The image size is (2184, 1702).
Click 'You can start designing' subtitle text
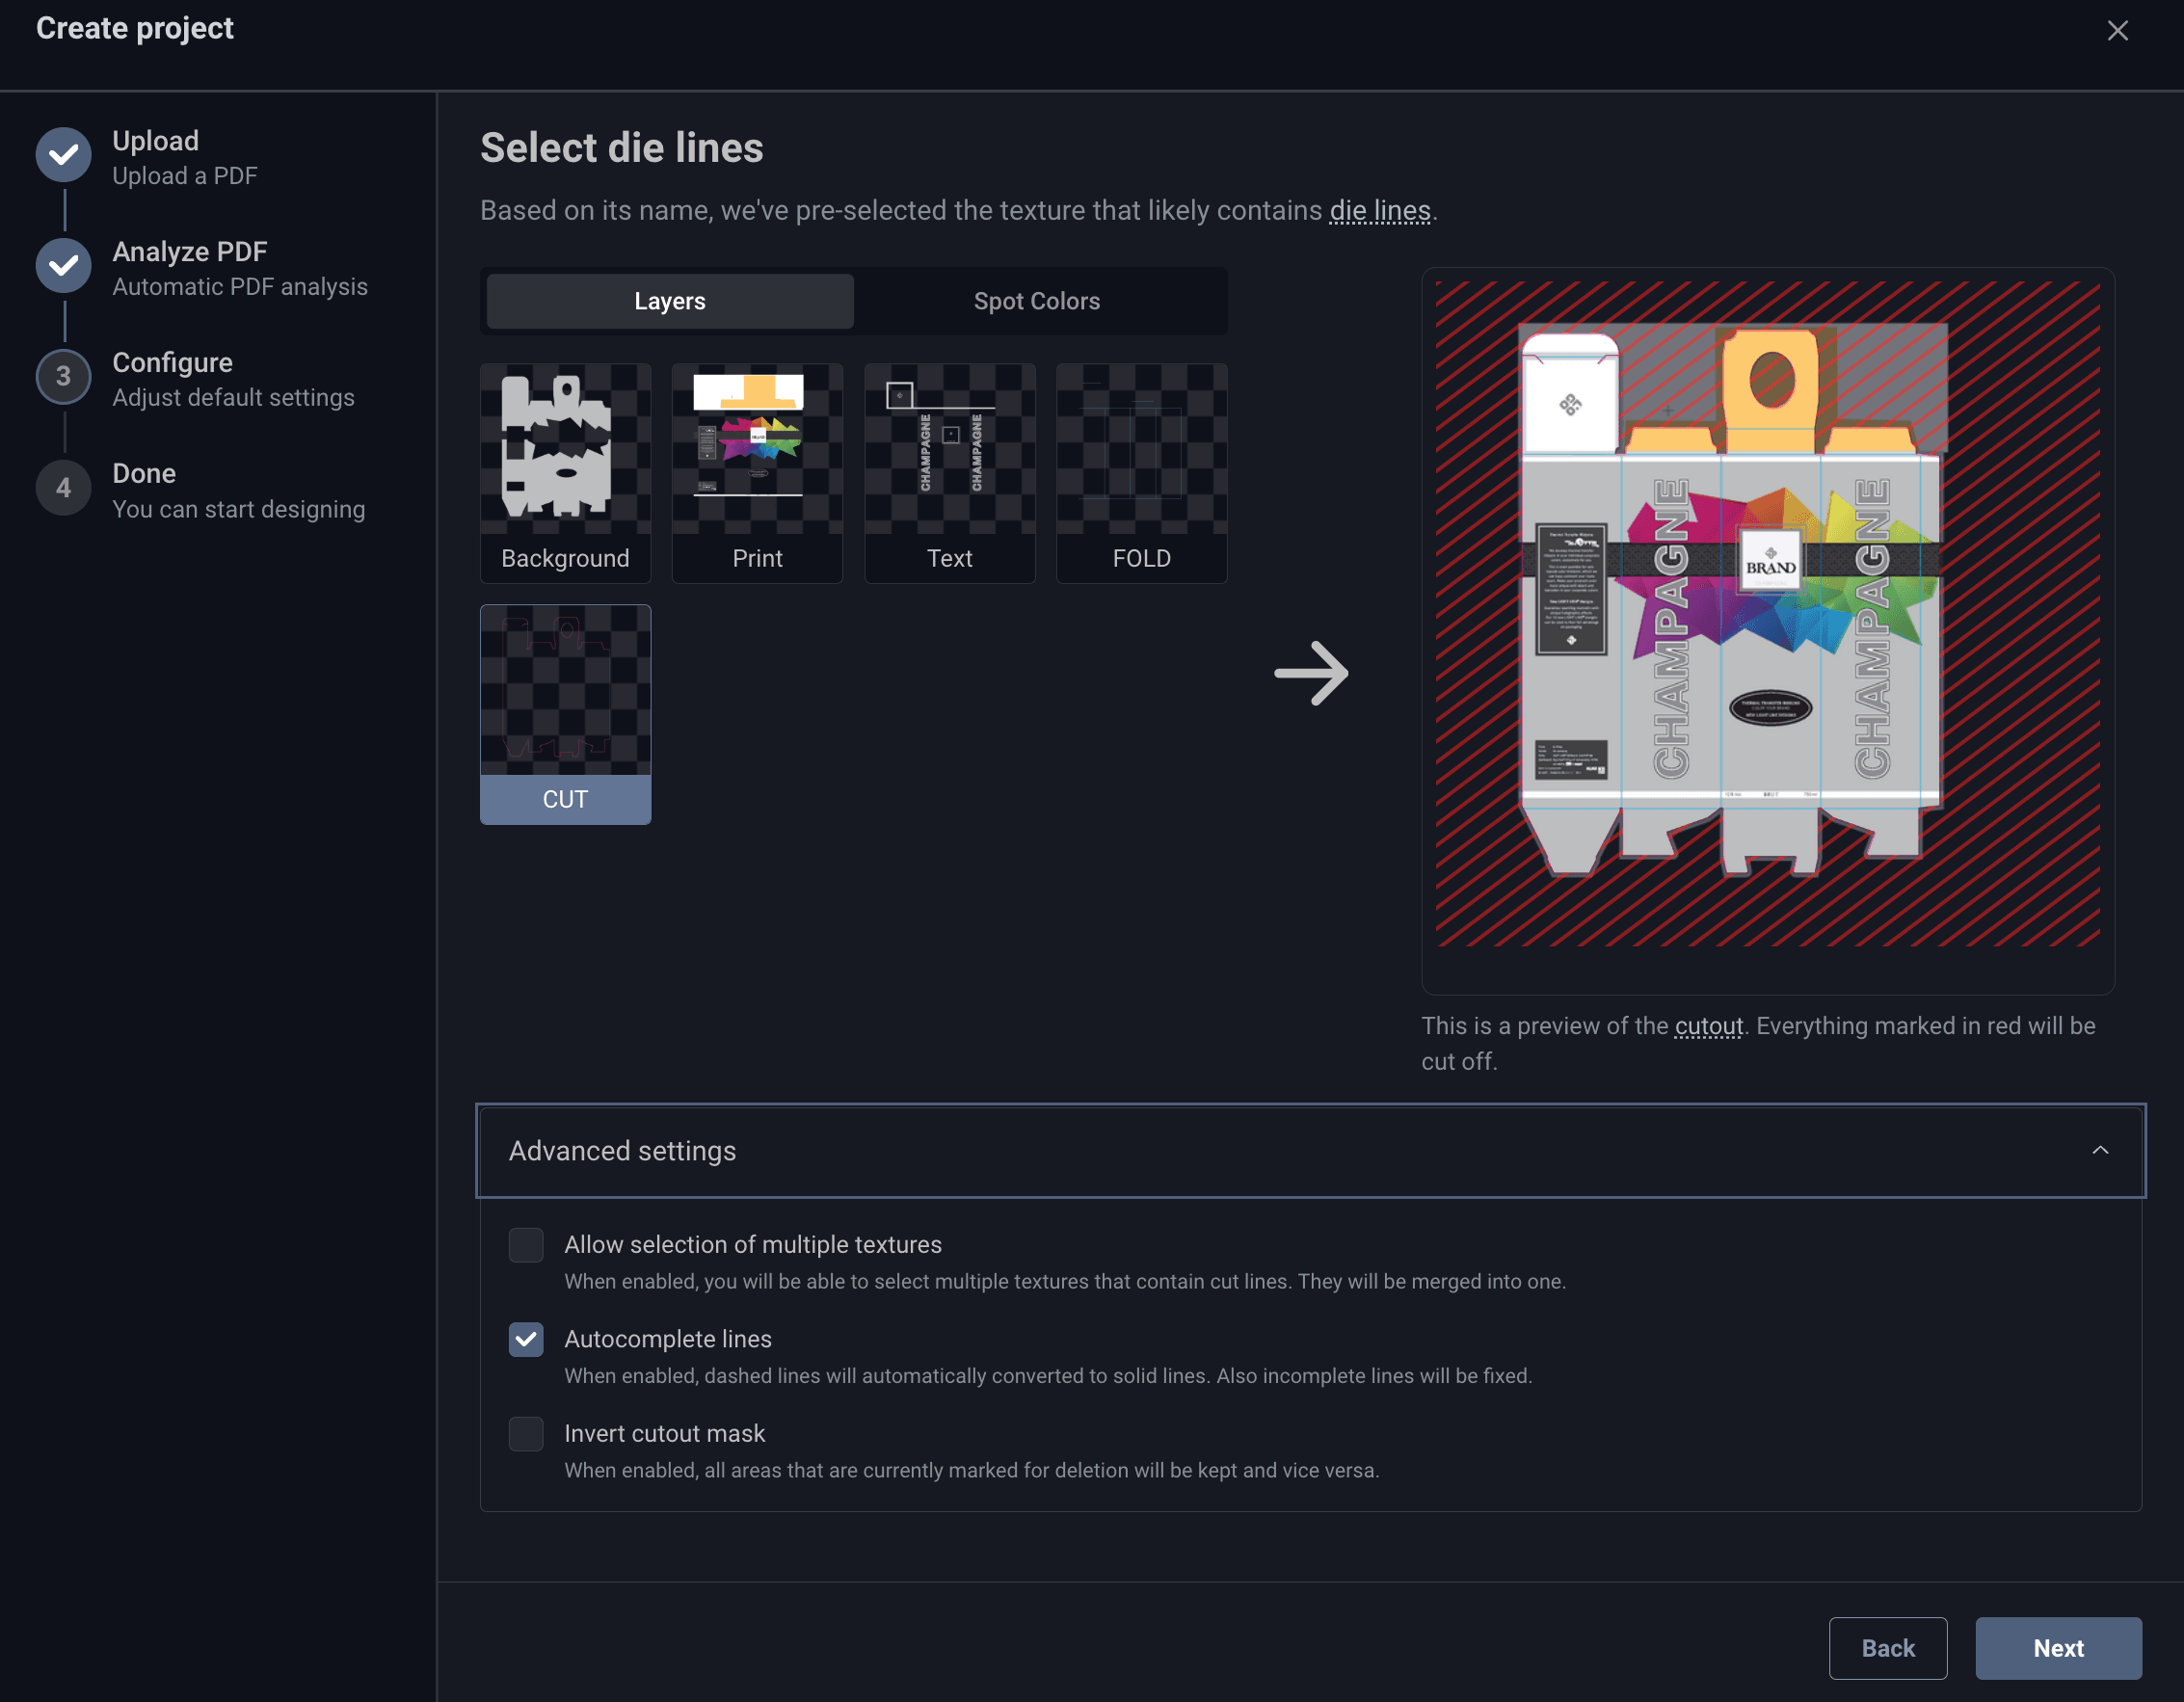tap(239, 509)
